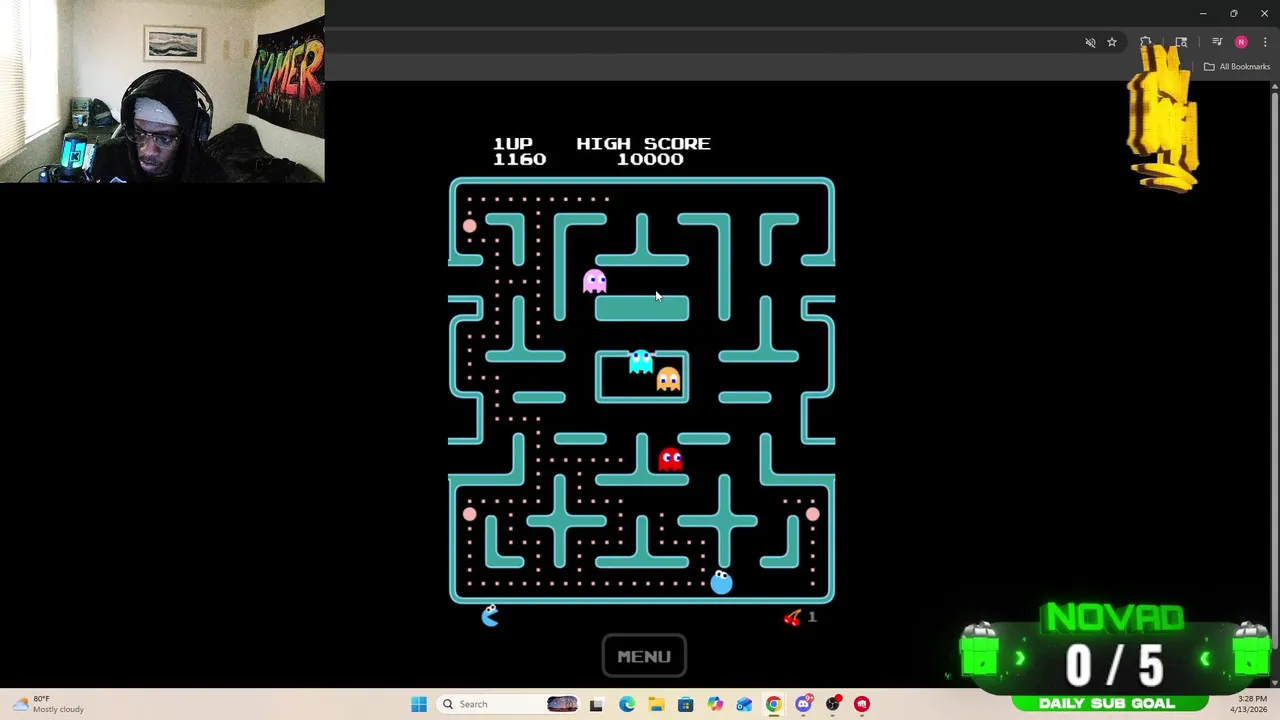Image resolution: width=1280 pixels, height=720 pixels.
Task: Bookmark this page with the star icon
Action: pyautogui.click(x=1111, y=42)
